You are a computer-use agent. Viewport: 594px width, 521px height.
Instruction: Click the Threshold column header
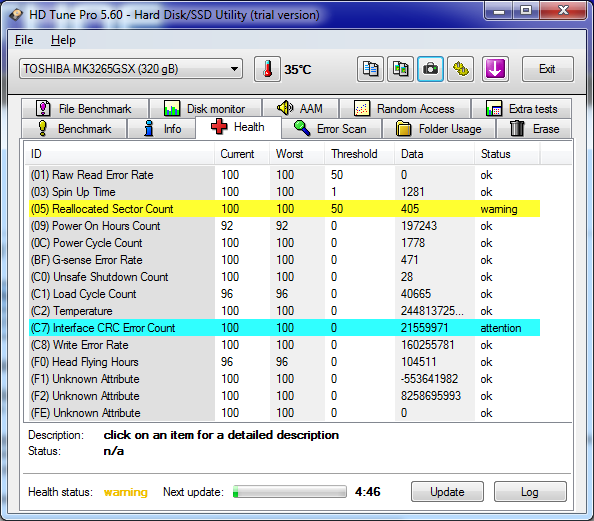359,154
